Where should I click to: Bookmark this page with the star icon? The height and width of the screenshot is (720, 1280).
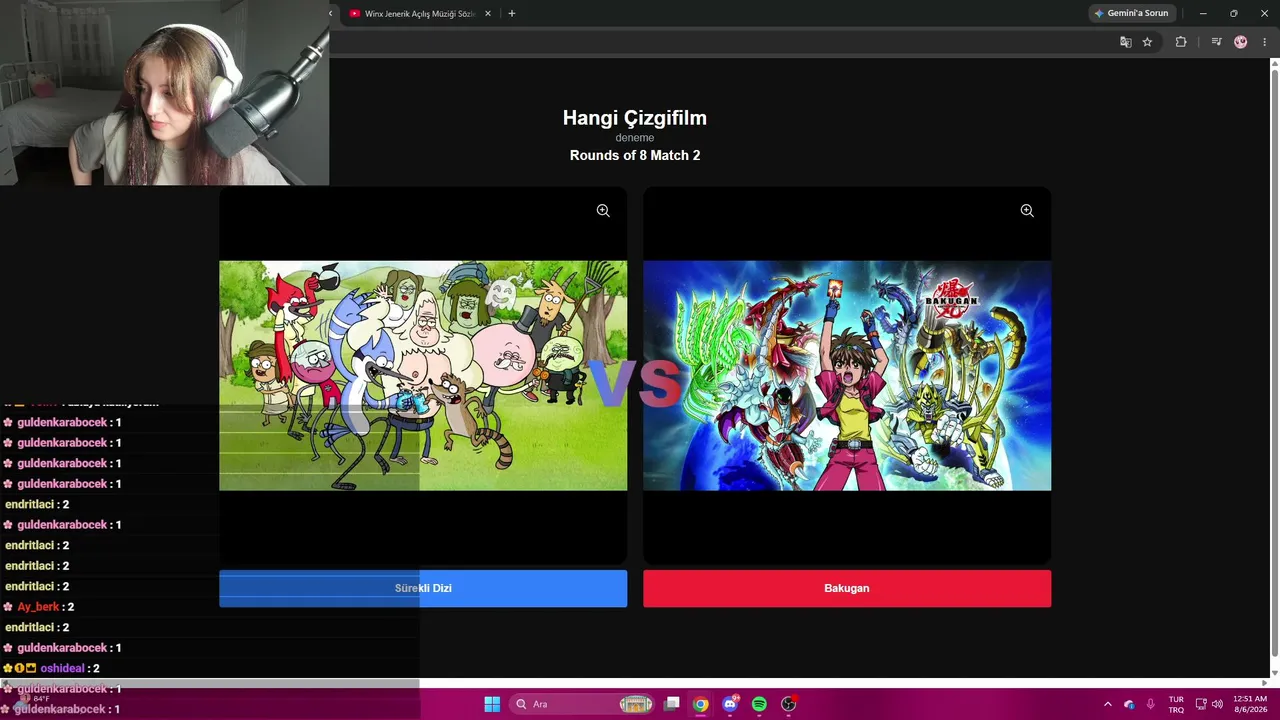point(1147,42)
